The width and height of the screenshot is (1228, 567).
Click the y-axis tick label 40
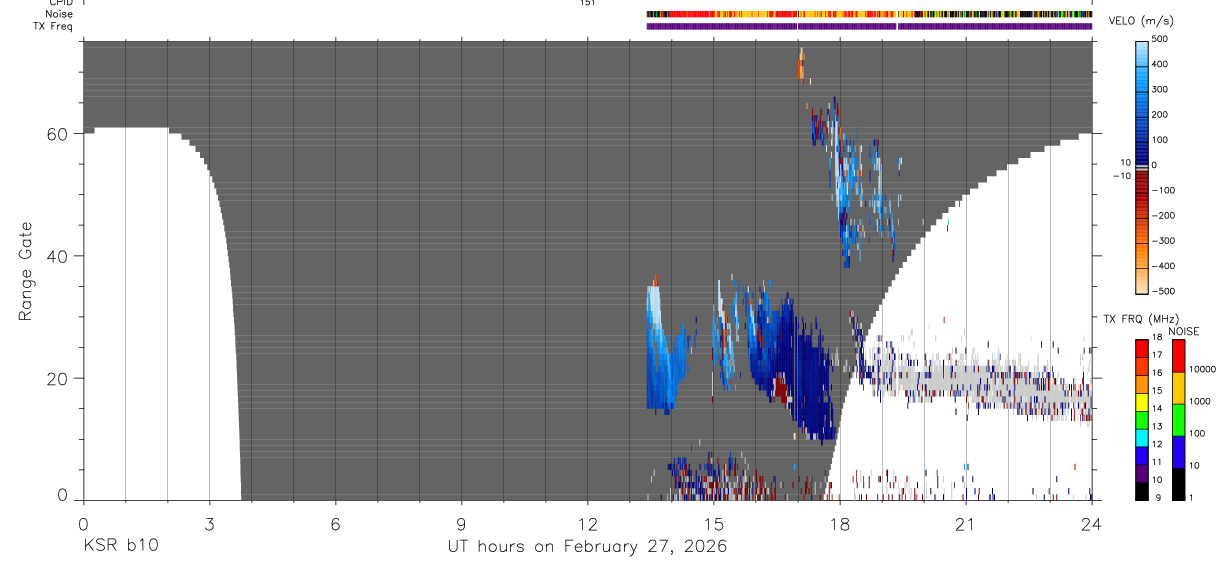[58, 256]
